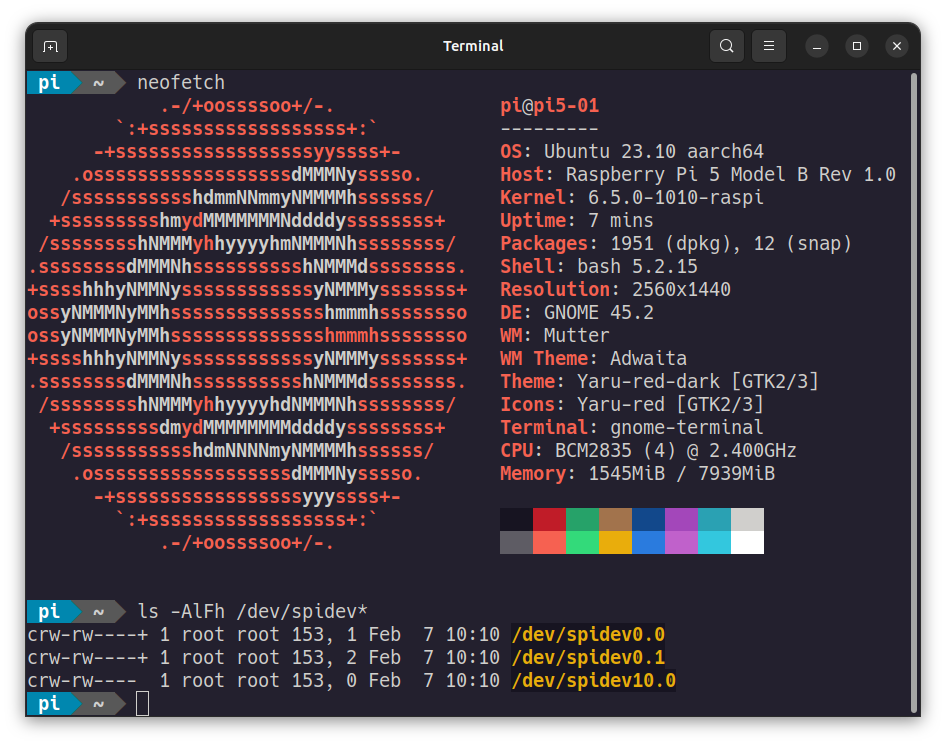
Task: Click the "Ubuntu 23.10 aarch64" OS value
Action: coord(654,151)
